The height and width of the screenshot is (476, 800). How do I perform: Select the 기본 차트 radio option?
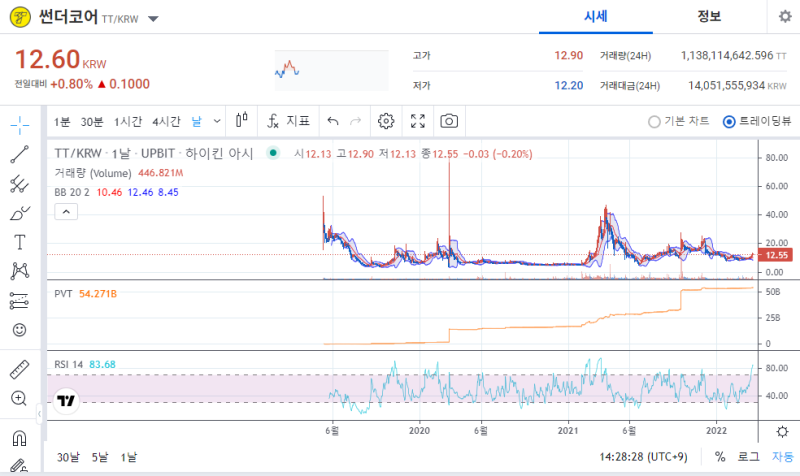tap(679, 121)
